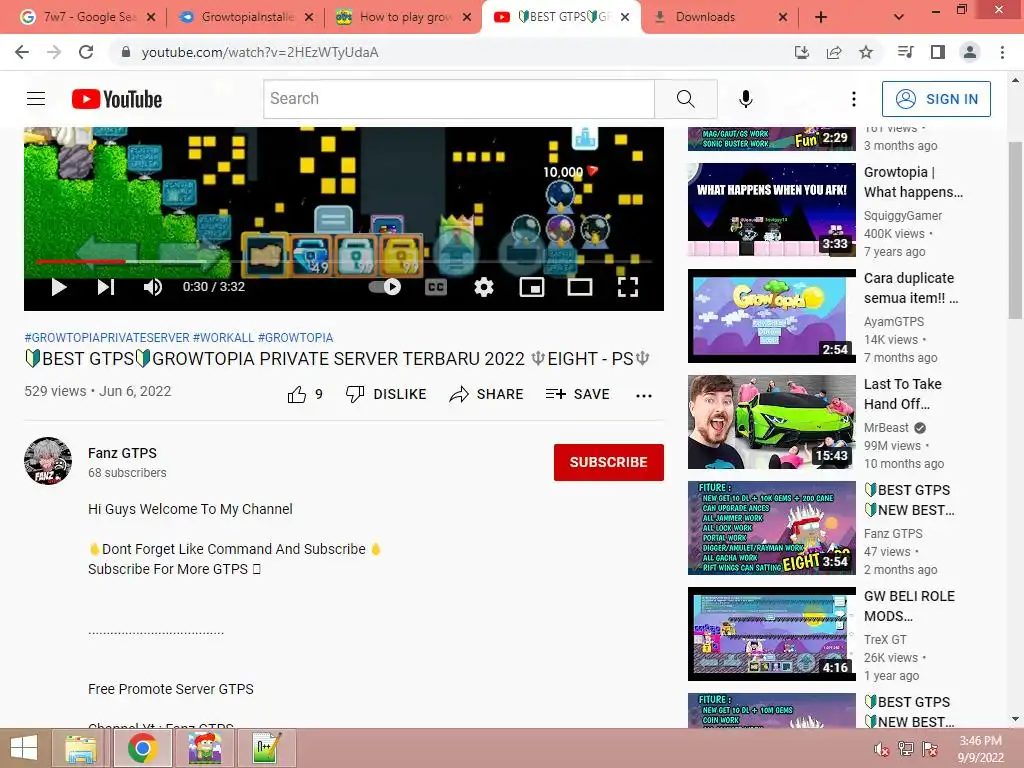Open the 'Cara duplicate semua item' video thumbnail
Screen dimensions: 1024x768
[772, 315]
